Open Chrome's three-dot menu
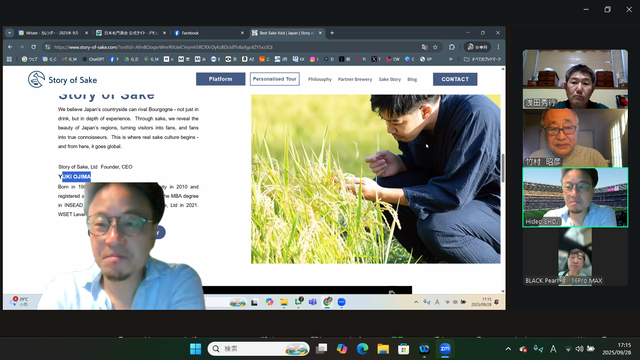Image resolution: width=640 pixels, height=360 pixels. point(498,47)
